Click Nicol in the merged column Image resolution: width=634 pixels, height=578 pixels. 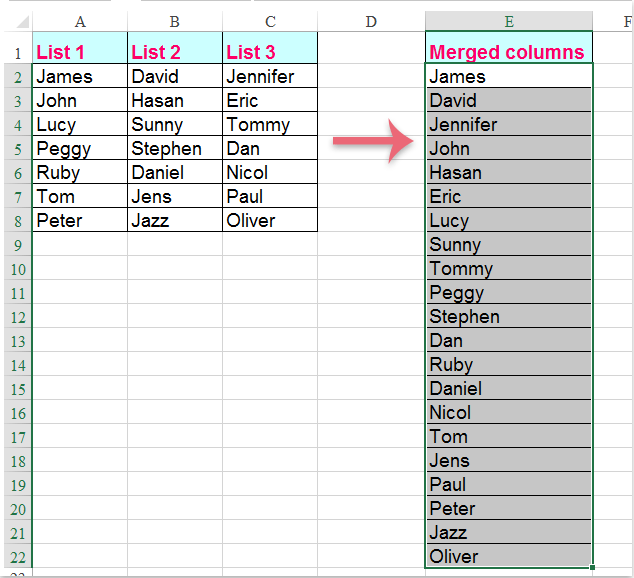pyautogui.click(x=509, y=413)
